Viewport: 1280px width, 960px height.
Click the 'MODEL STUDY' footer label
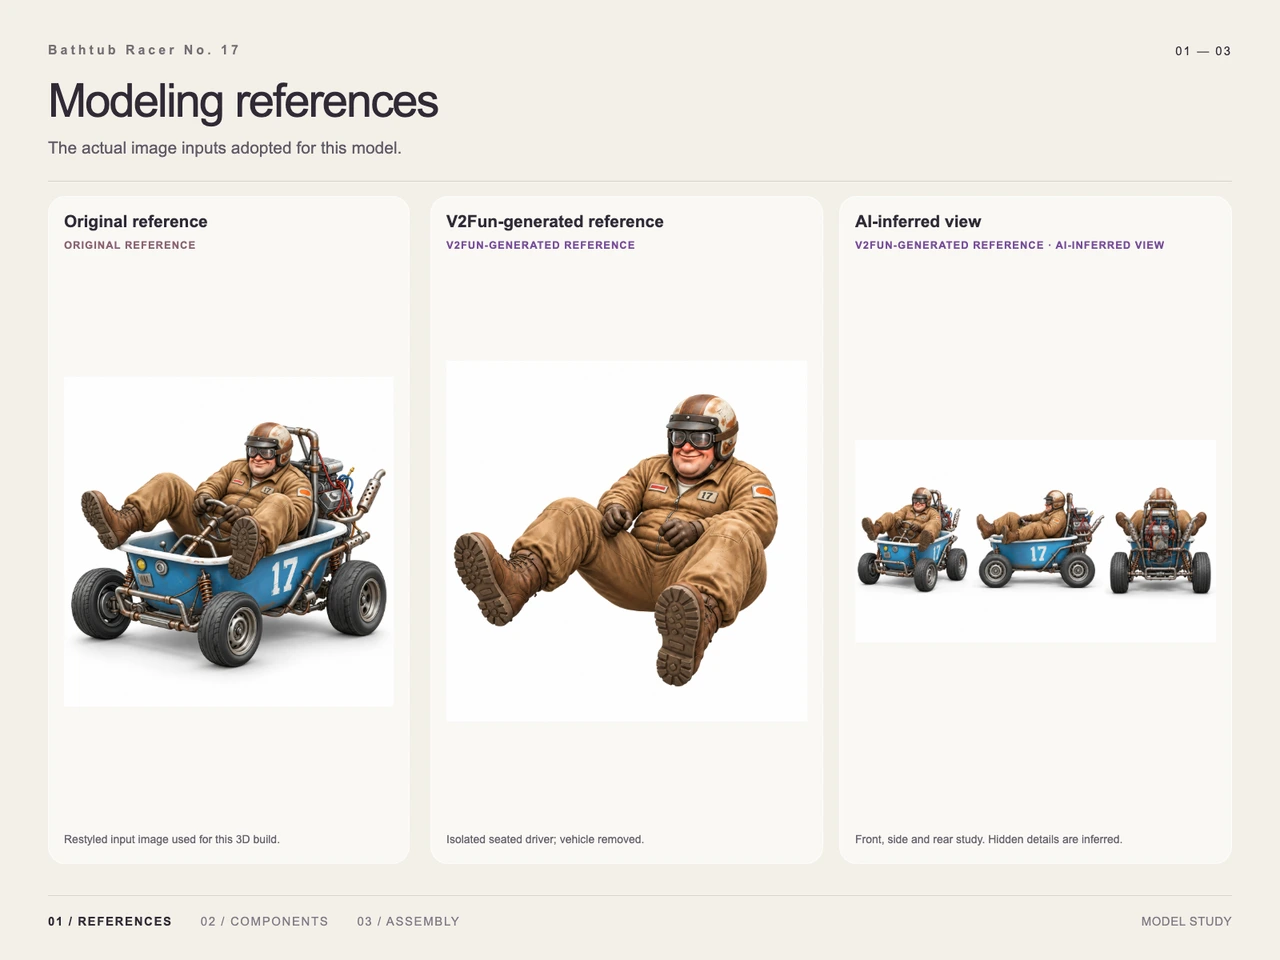tap(1186, 921)
